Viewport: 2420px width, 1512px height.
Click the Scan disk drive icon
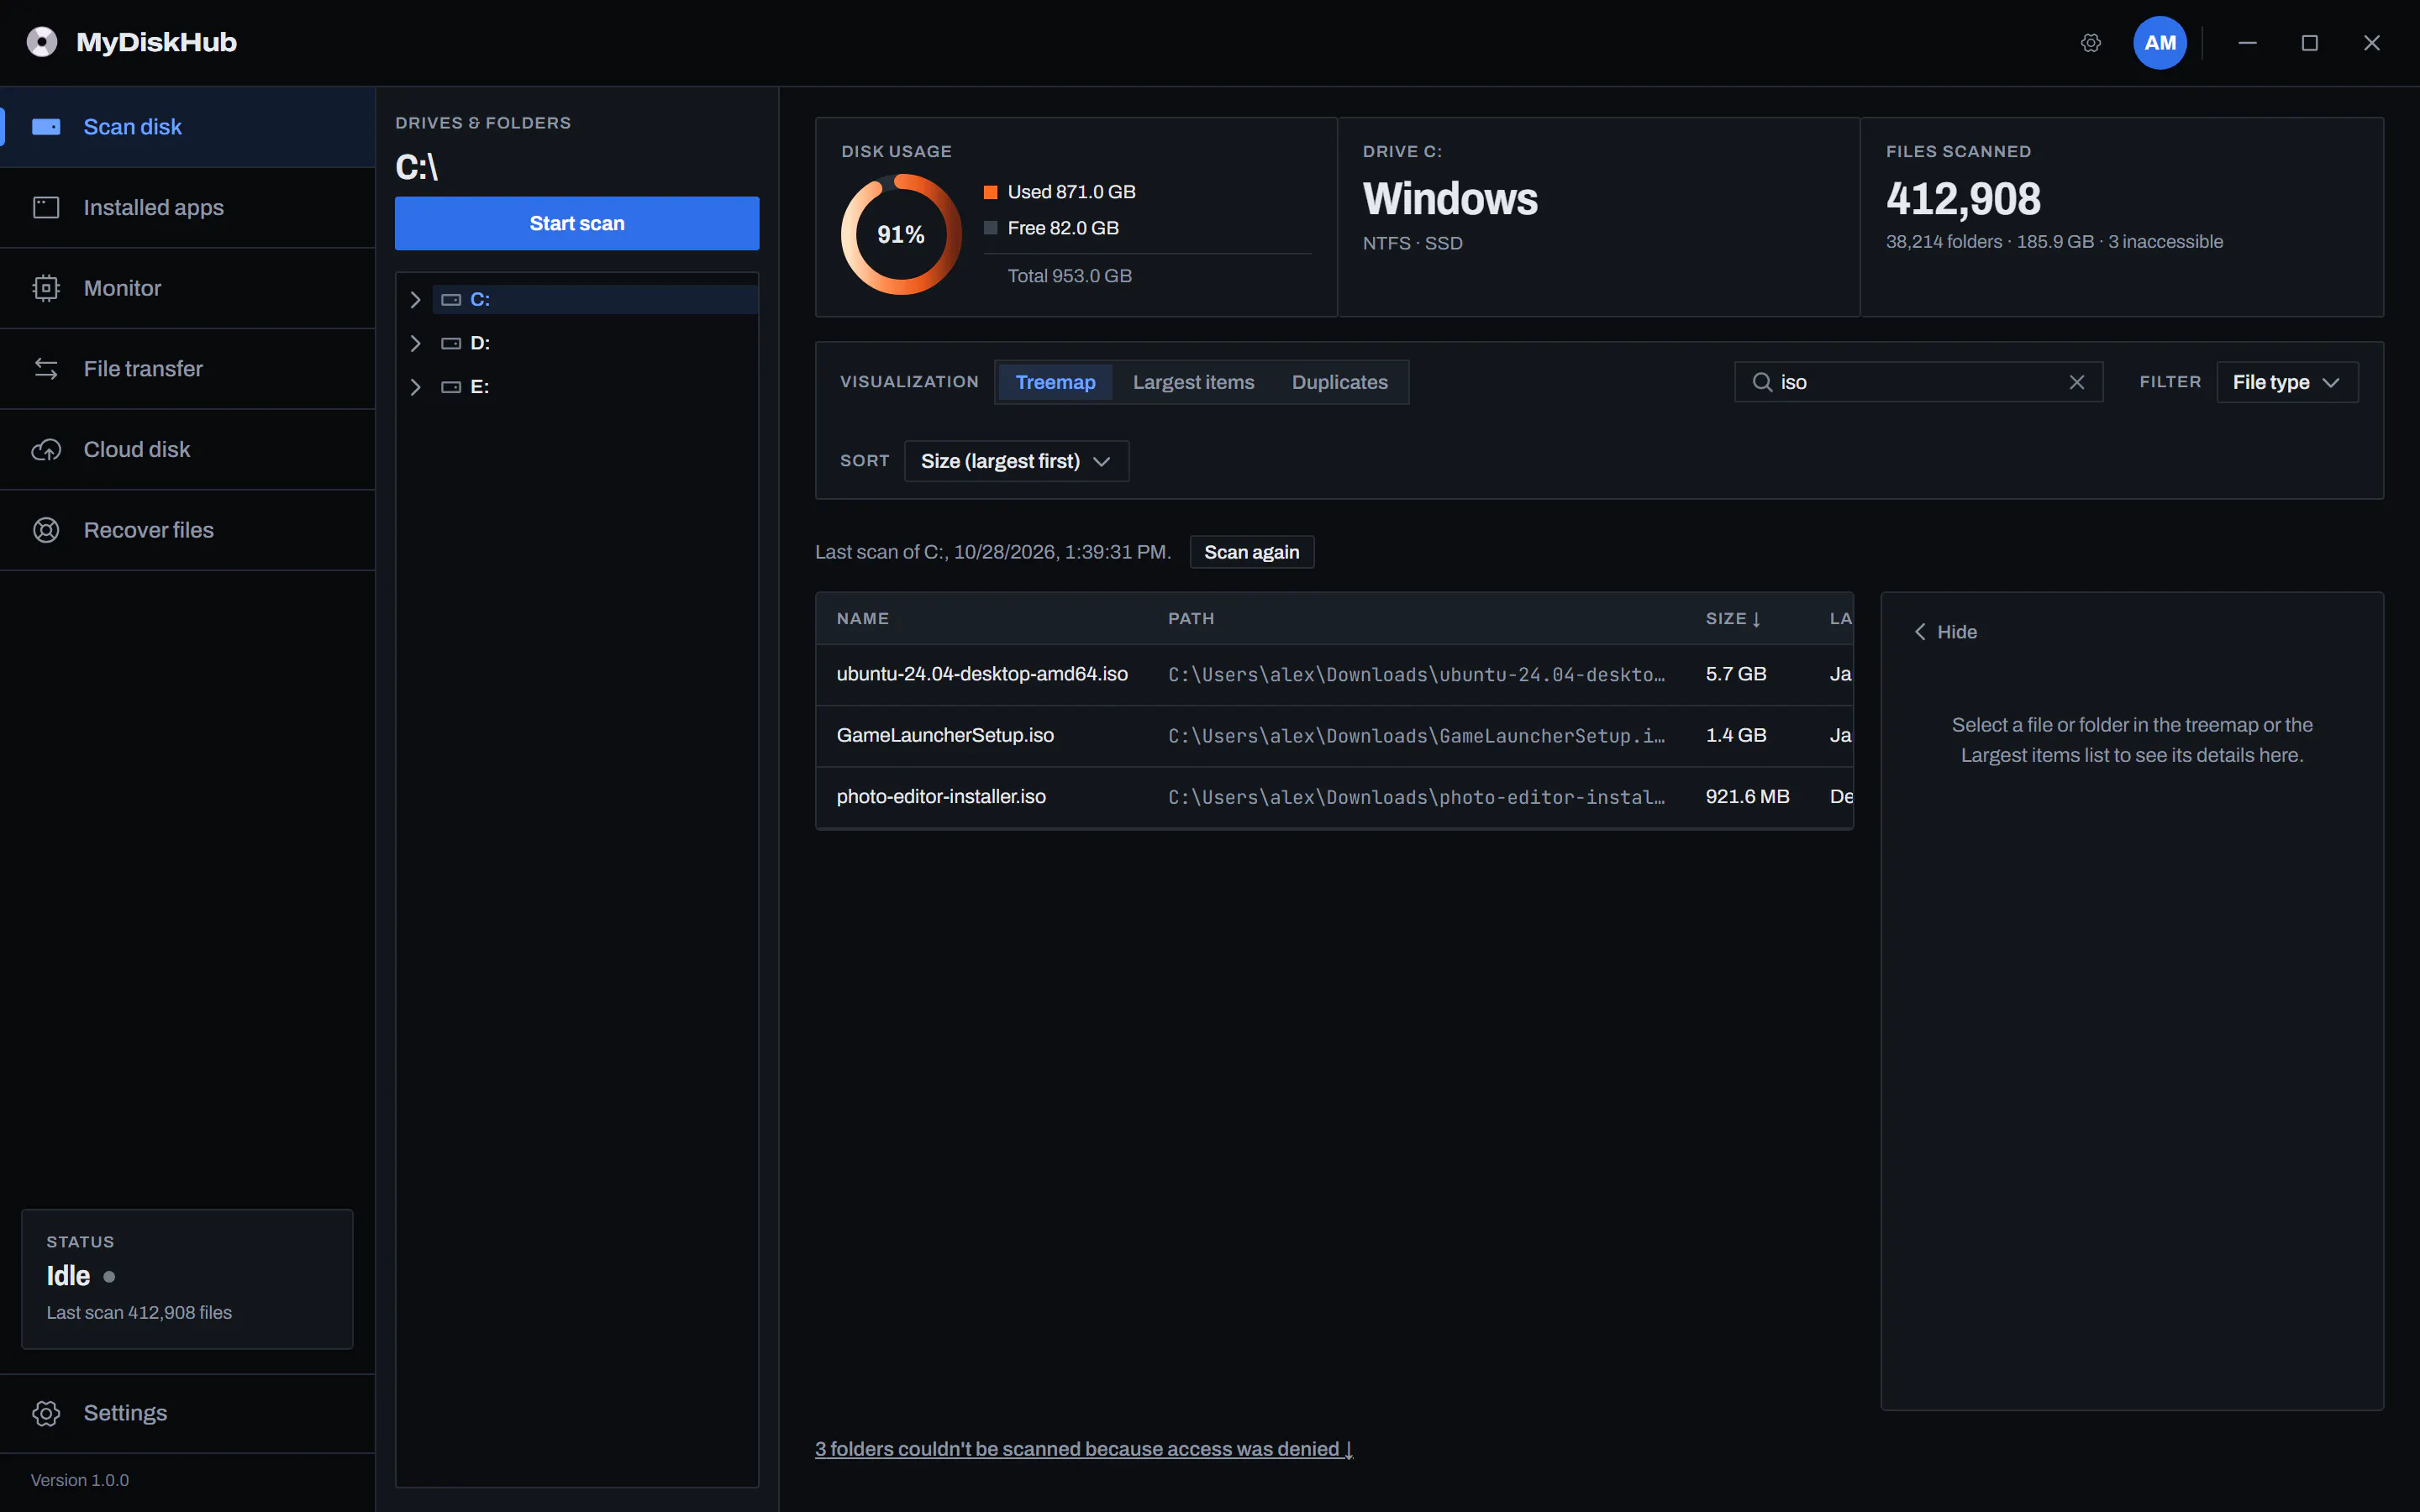click(x=46, y=127)
